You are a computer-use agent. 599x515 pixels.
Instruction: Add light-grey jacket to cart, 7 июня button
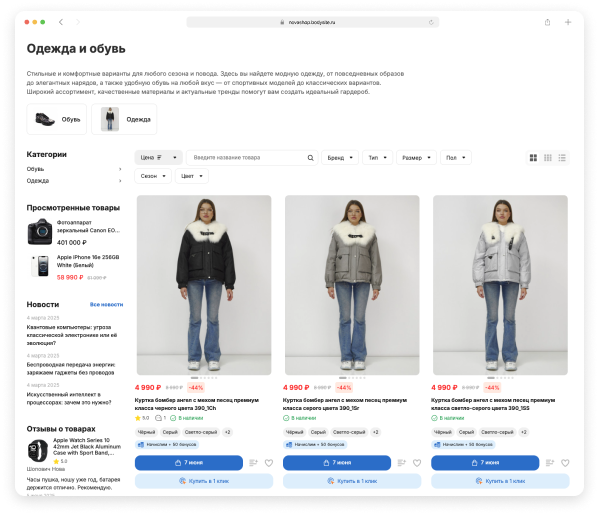pyautogui.click(x=485, y=463)
